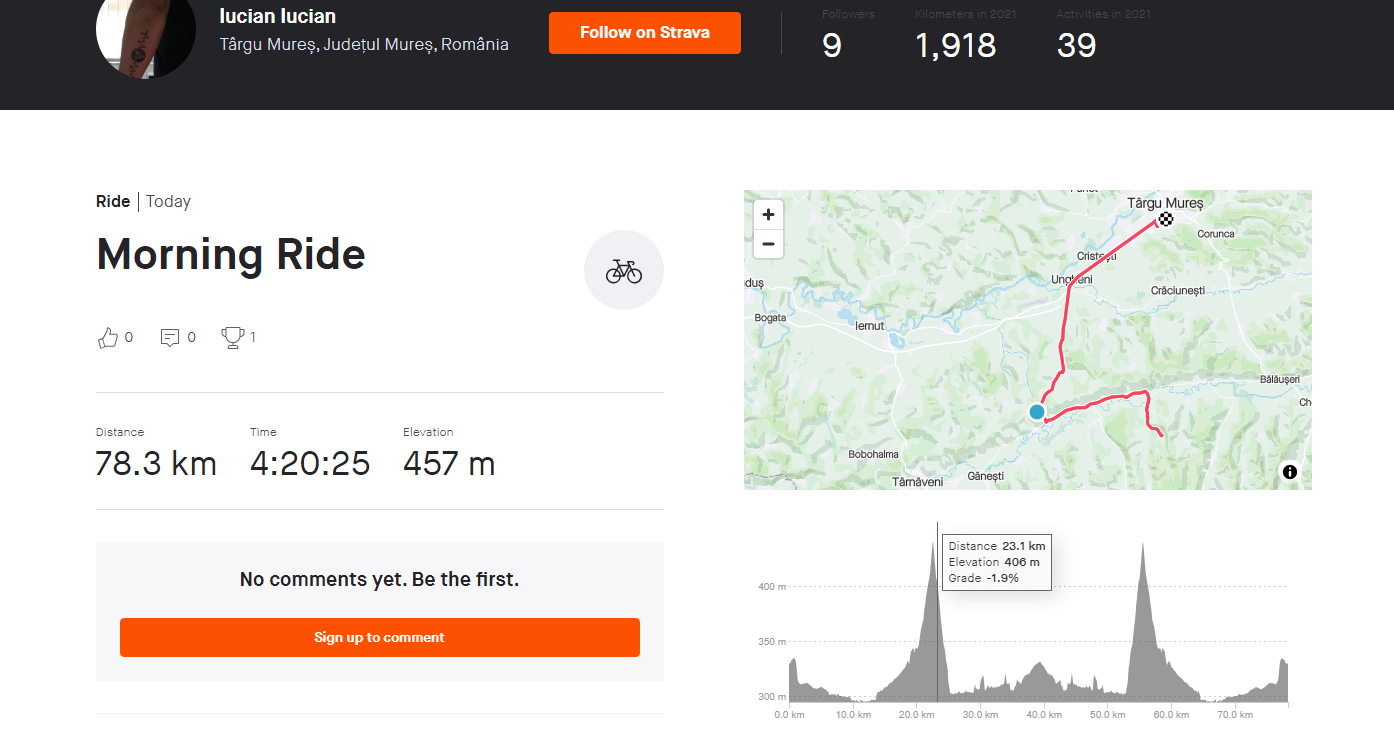Click the Followers count stat
Image resolution: width=1394 pixels, height=750 pixels.
pyautogui.click(x=832, y=45)
